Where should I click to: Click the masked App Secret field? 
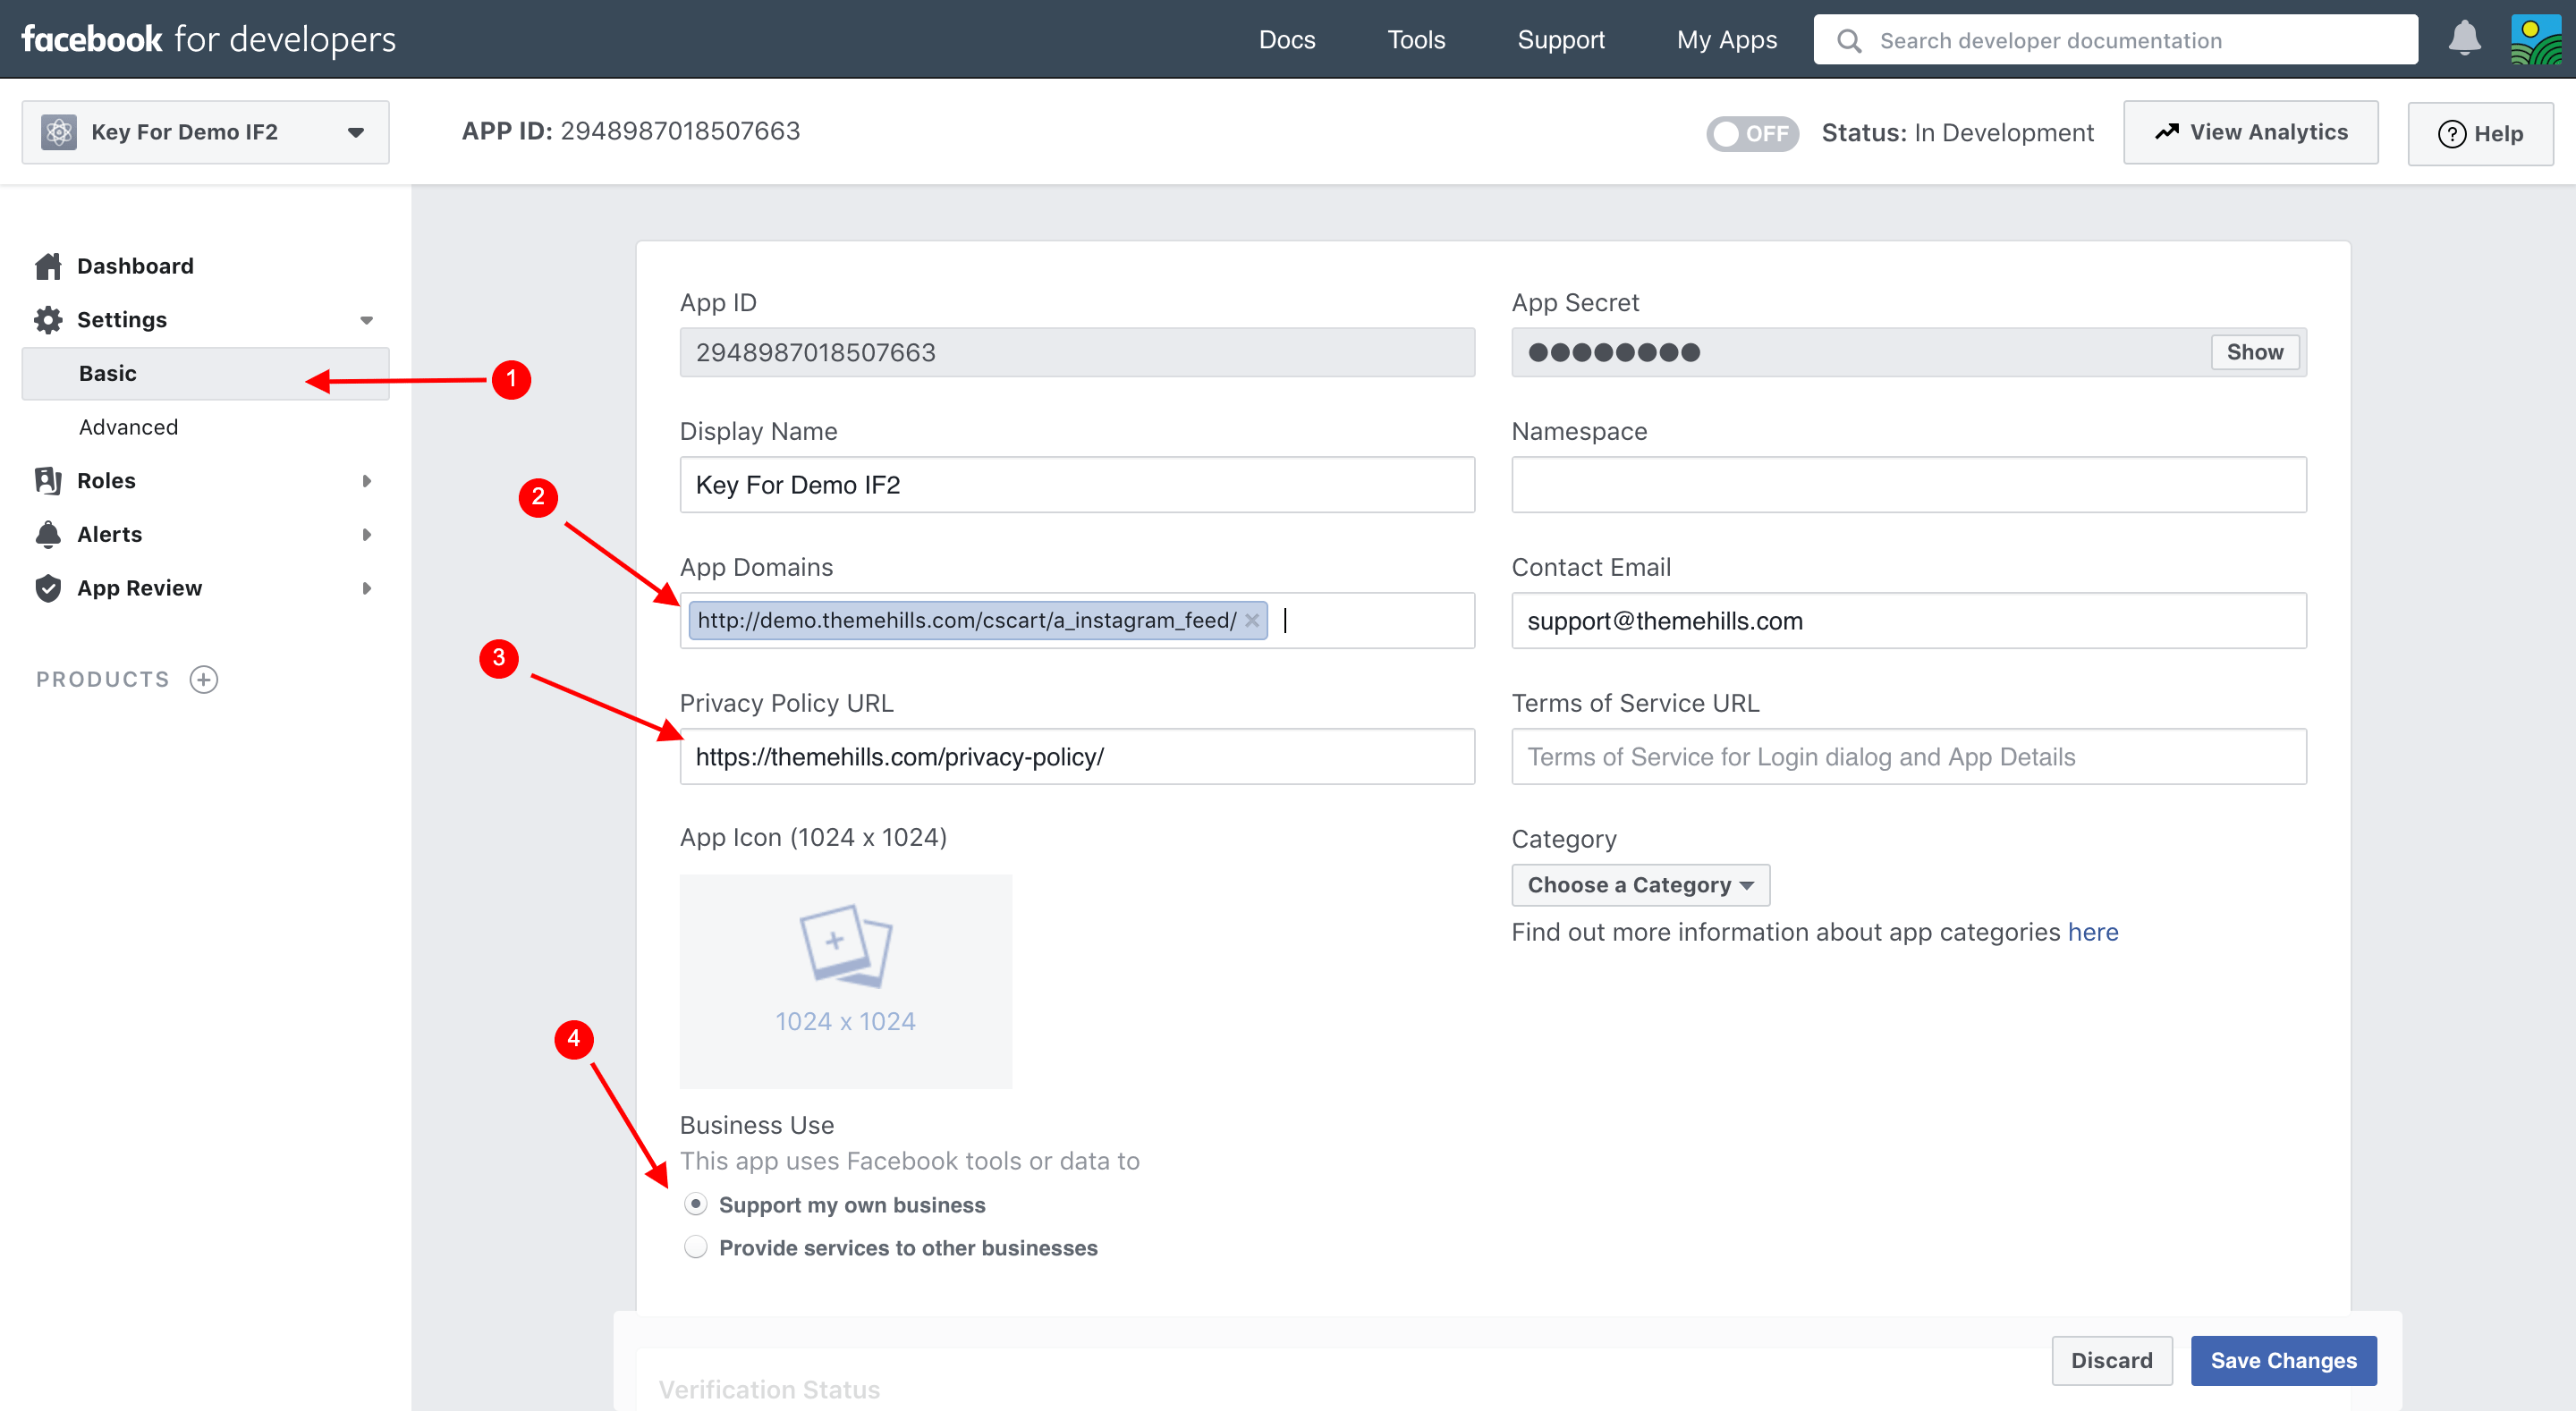(1909, 352)
